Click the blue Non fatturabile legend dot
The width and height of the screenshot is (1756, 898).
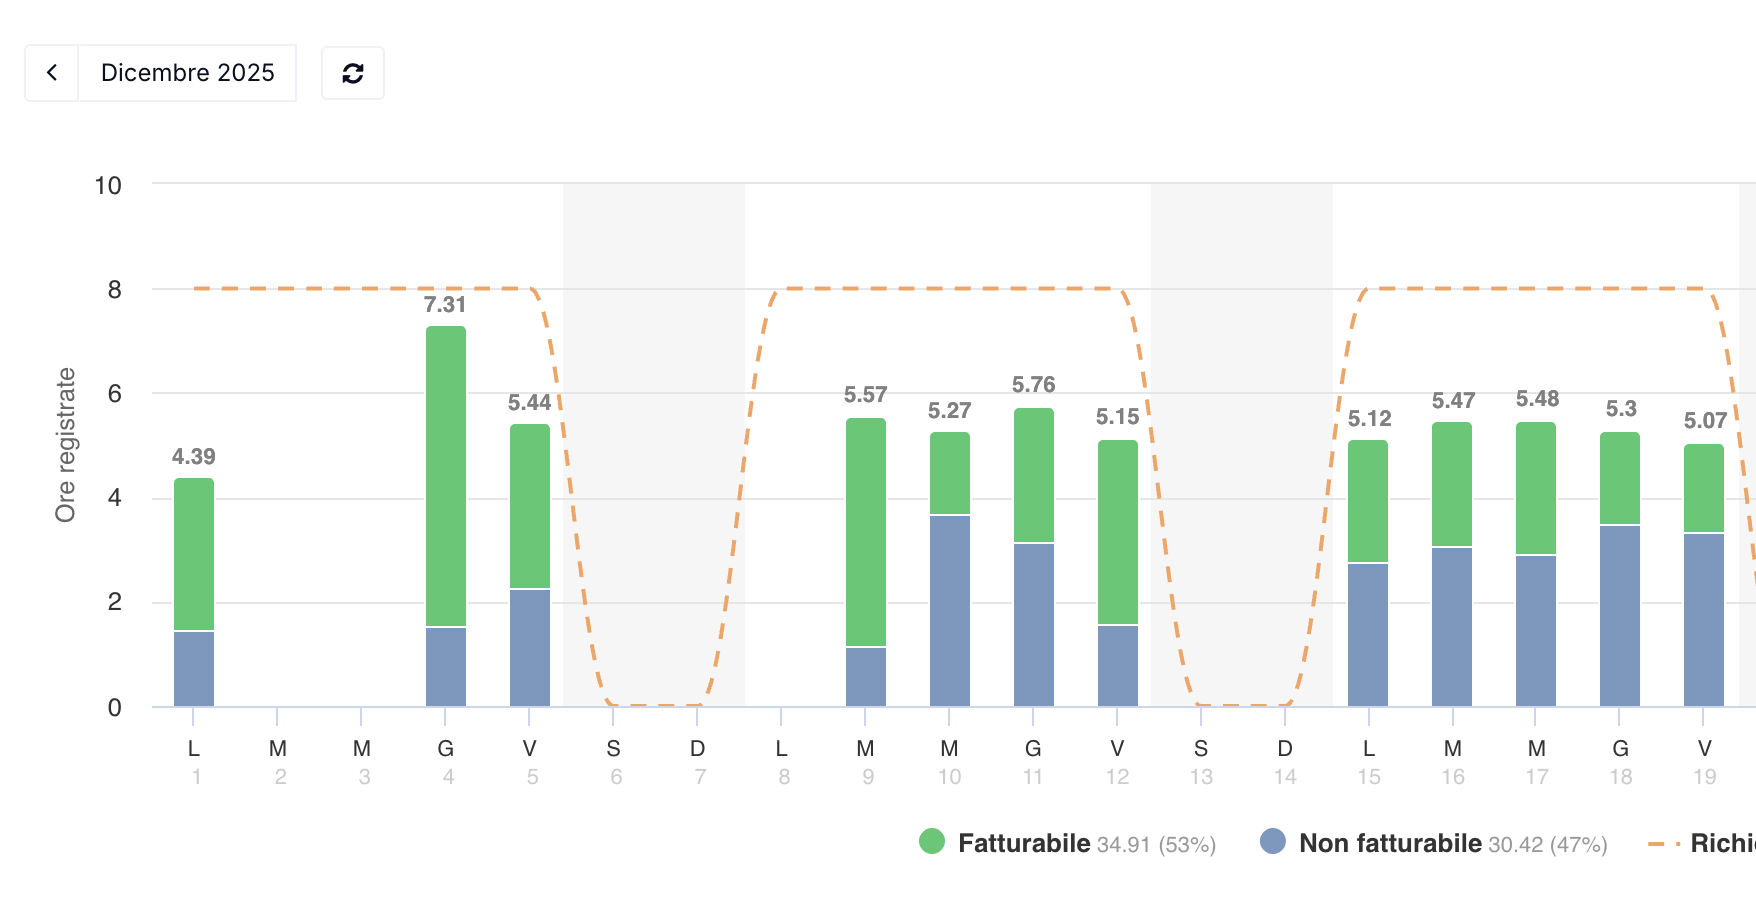(x=1273, y=842)
